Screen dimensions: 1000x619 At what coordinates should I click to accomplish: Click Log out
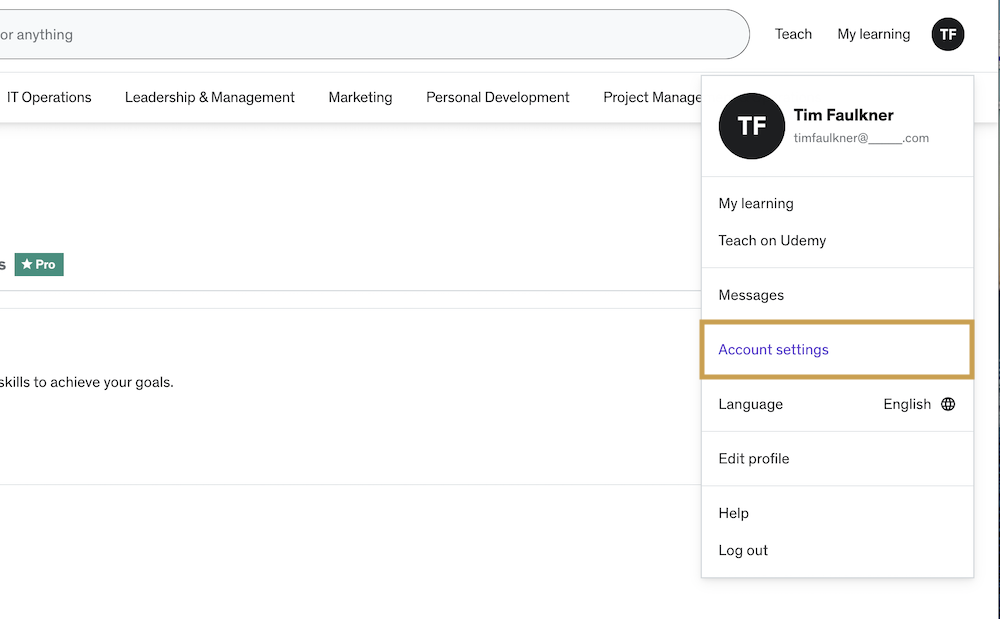point(743,550)
